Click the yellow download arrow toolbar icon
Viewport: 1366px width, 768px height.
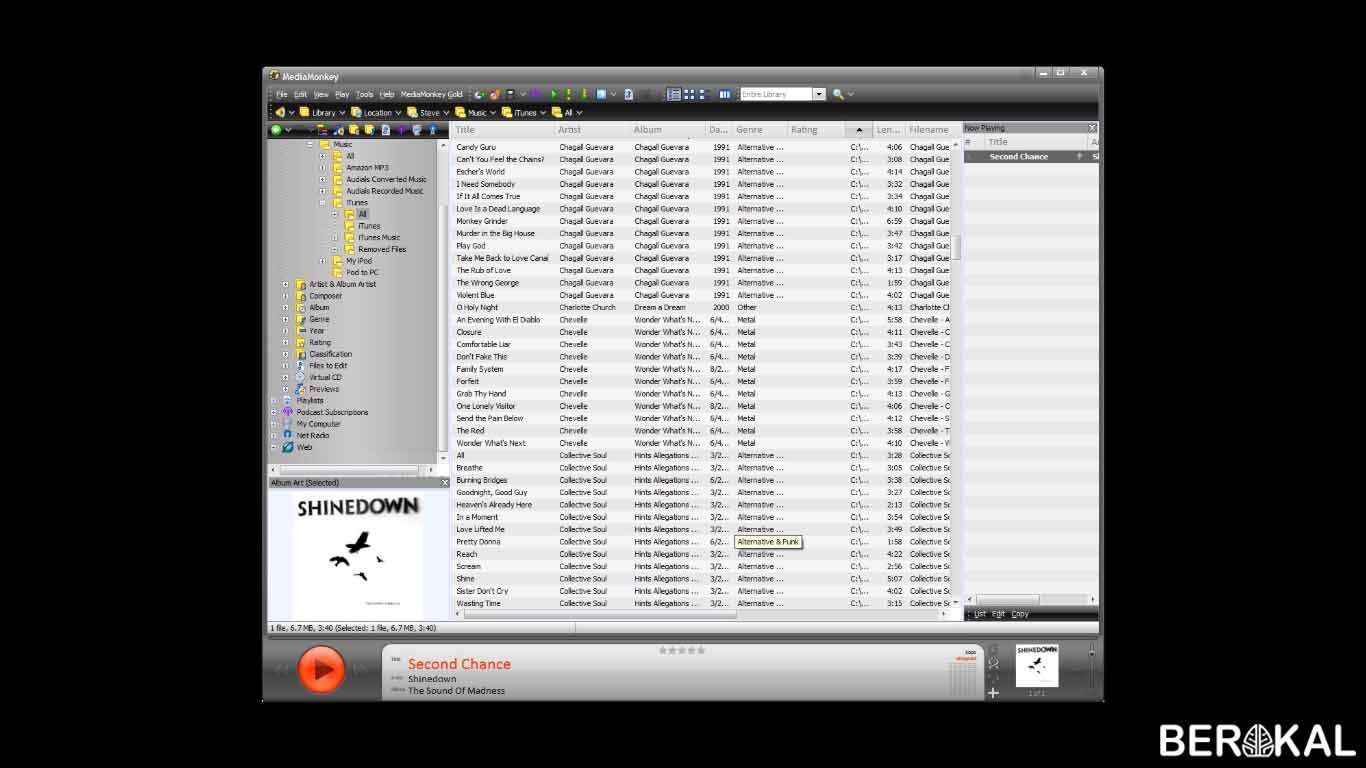coord(584,94)
